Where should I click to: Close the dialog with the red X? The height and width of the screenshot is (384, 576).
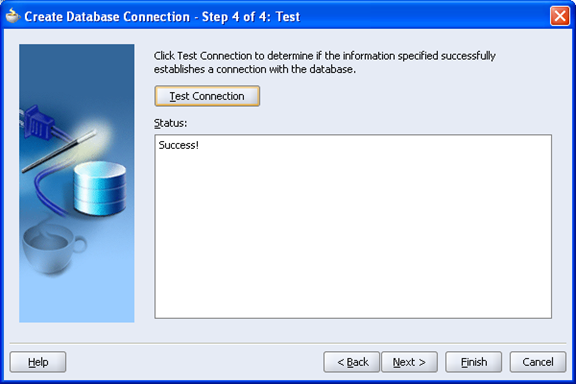click(x=560, y=16)
